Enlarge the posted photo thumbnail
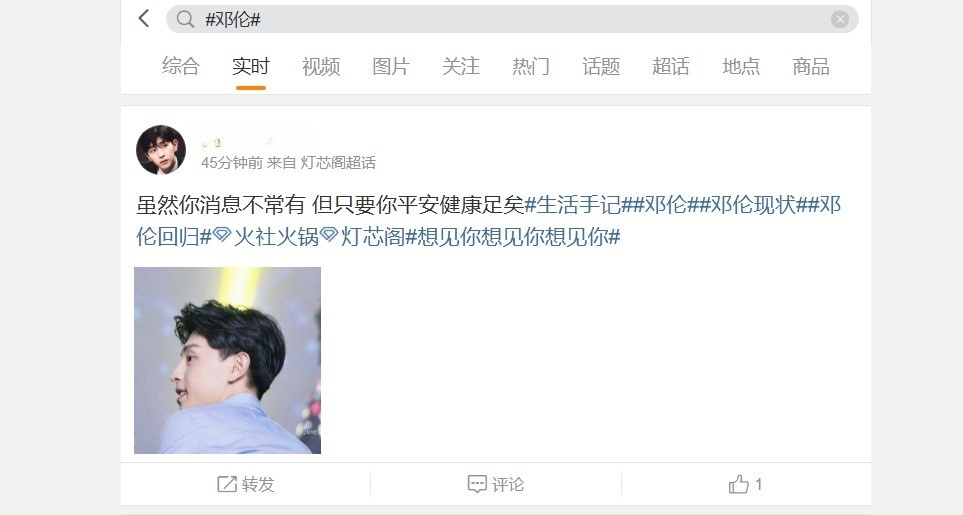Screen dimensions: 963x515 point(227,360)
